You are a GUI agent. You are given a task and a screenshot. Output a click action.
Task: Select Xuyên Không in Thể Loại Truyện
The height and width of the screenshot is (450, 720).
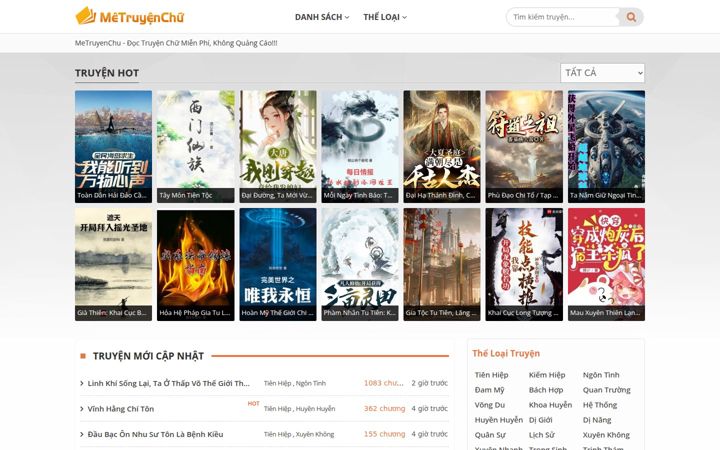click(x=606, y=435)
